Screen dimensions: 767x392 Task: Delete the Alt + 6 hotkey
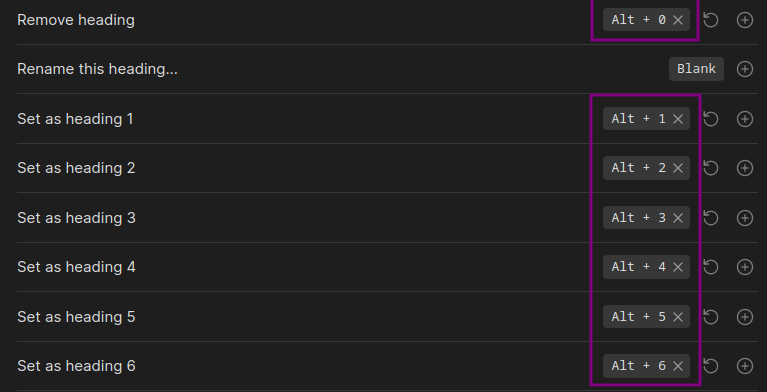coord(677,366)
